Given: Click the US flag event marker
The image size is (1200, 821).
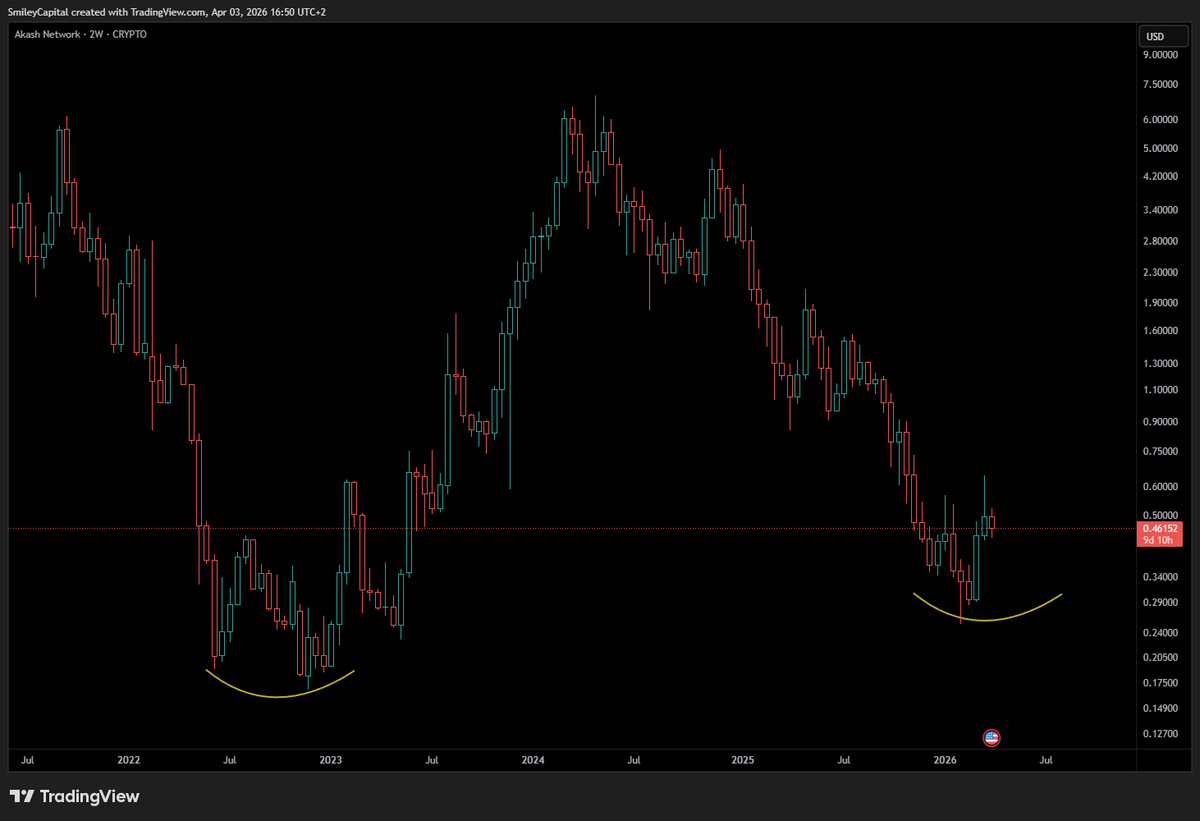Looking at the screenshot, I should pos(991,738).
